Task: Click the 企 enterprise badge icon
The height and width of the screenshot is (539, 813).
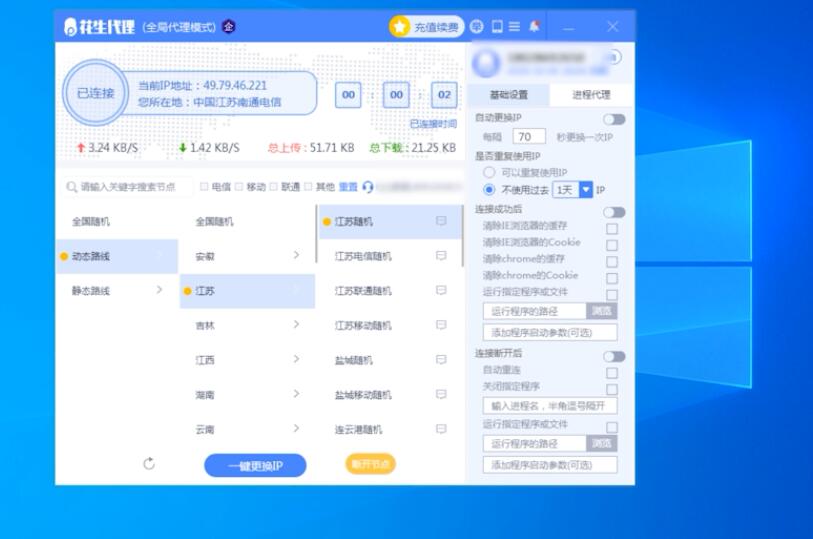Action: 229,26
